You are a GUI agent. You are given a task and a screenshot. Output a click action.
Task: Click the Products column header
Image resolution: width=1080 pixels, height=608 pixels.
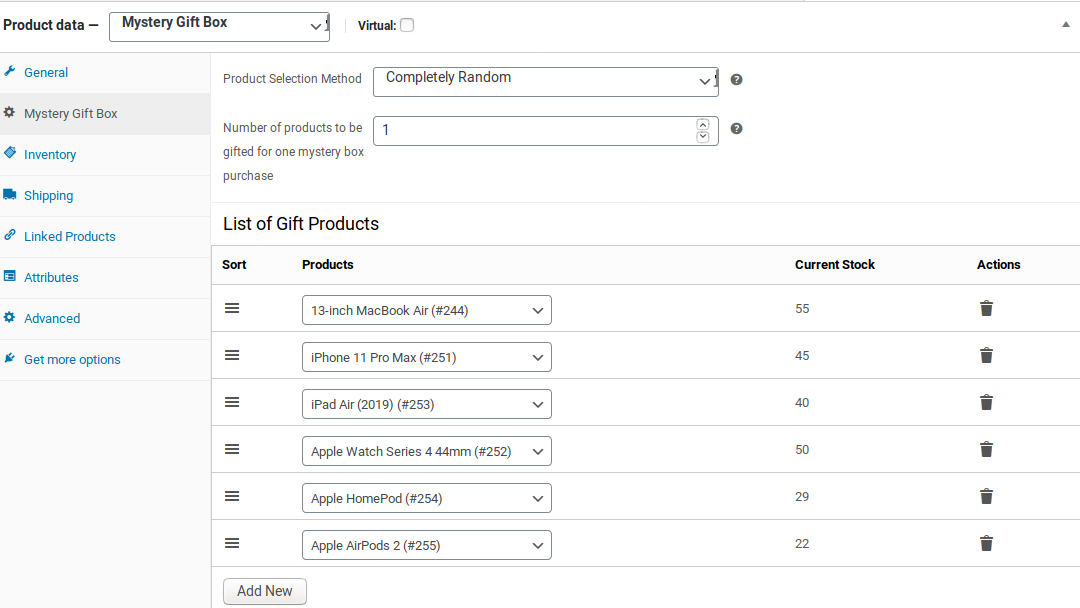tap(327, 265)
